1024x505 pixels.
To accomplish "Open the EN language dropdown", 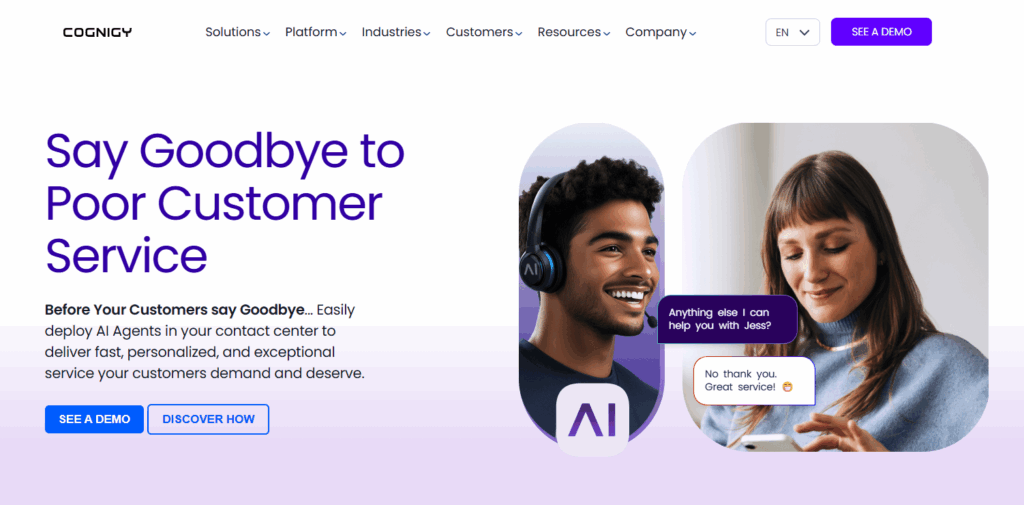I will 792,32.
